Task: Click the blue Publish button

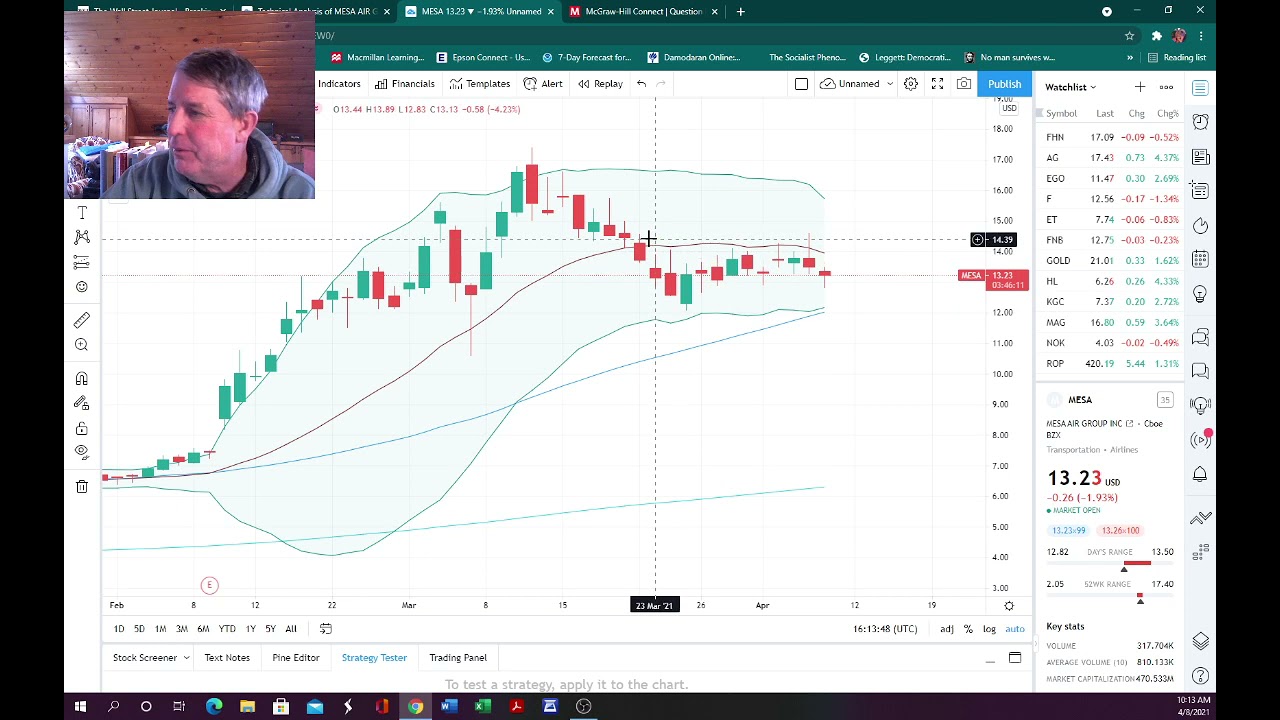Action: (1004, 84)
